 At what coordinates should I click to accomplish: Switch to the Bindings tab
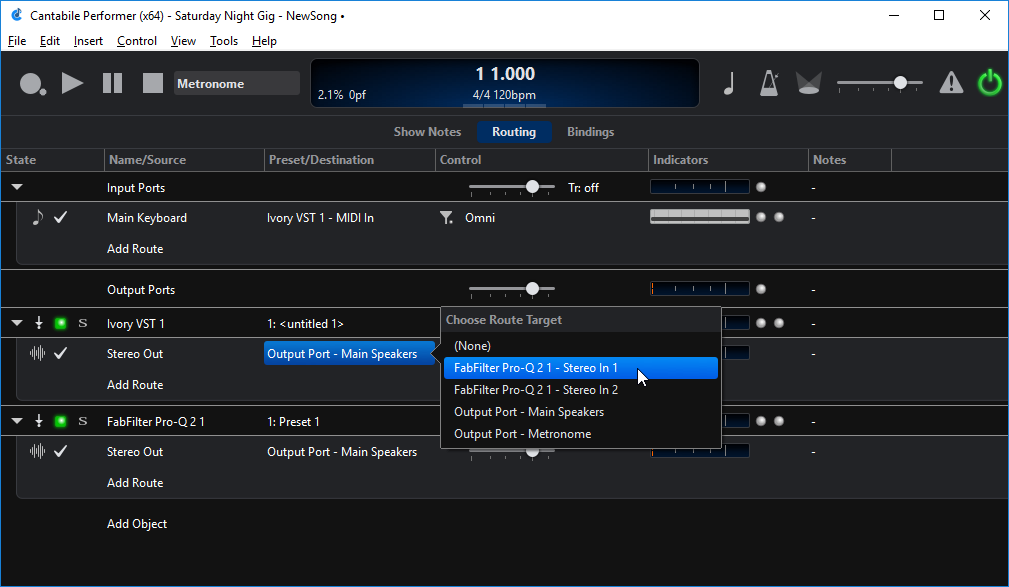coord(591,132)
